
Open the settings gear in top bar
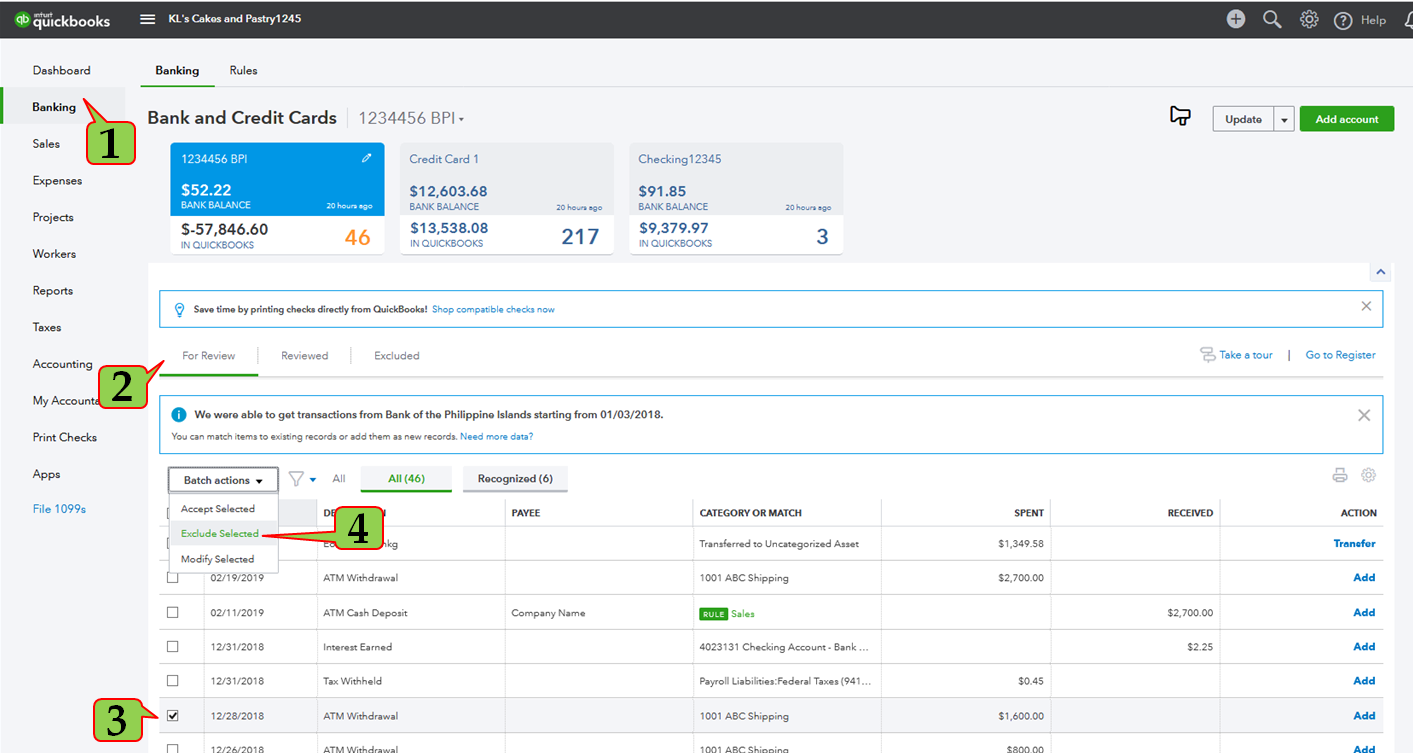click(1308, 19)
